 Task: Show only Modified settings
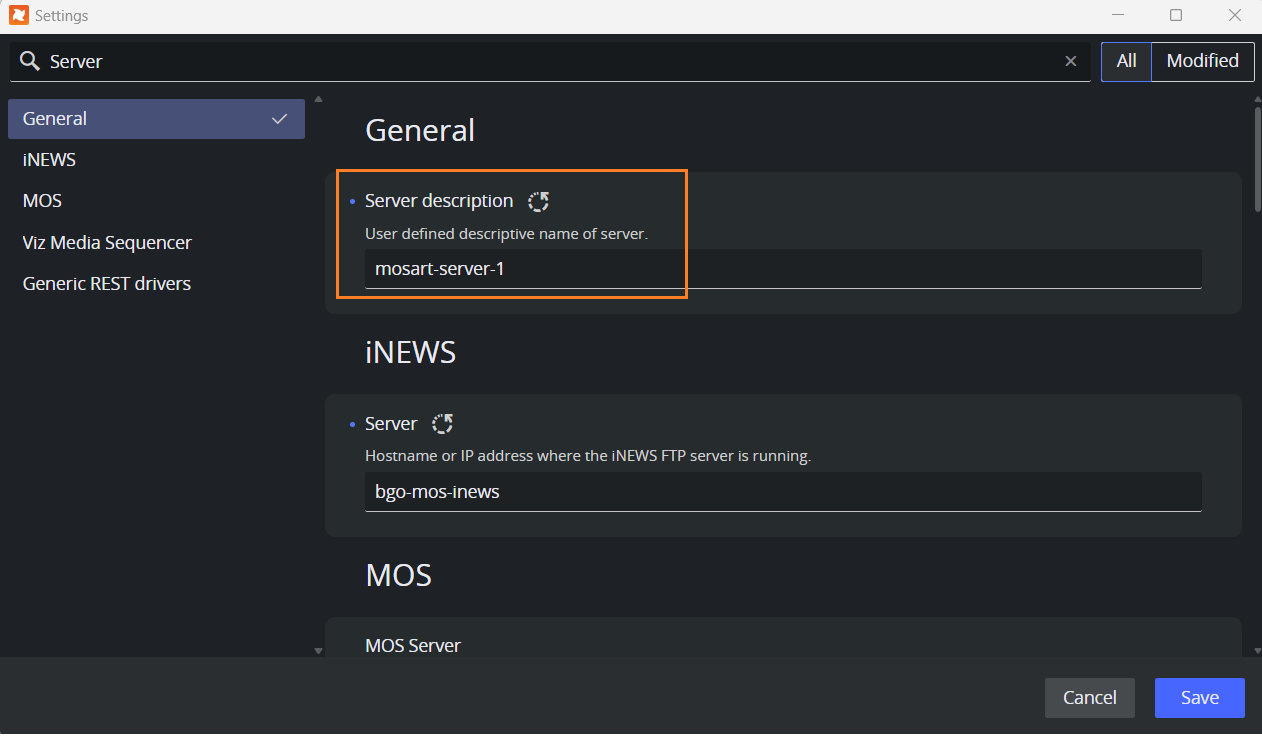(1202, 61)
